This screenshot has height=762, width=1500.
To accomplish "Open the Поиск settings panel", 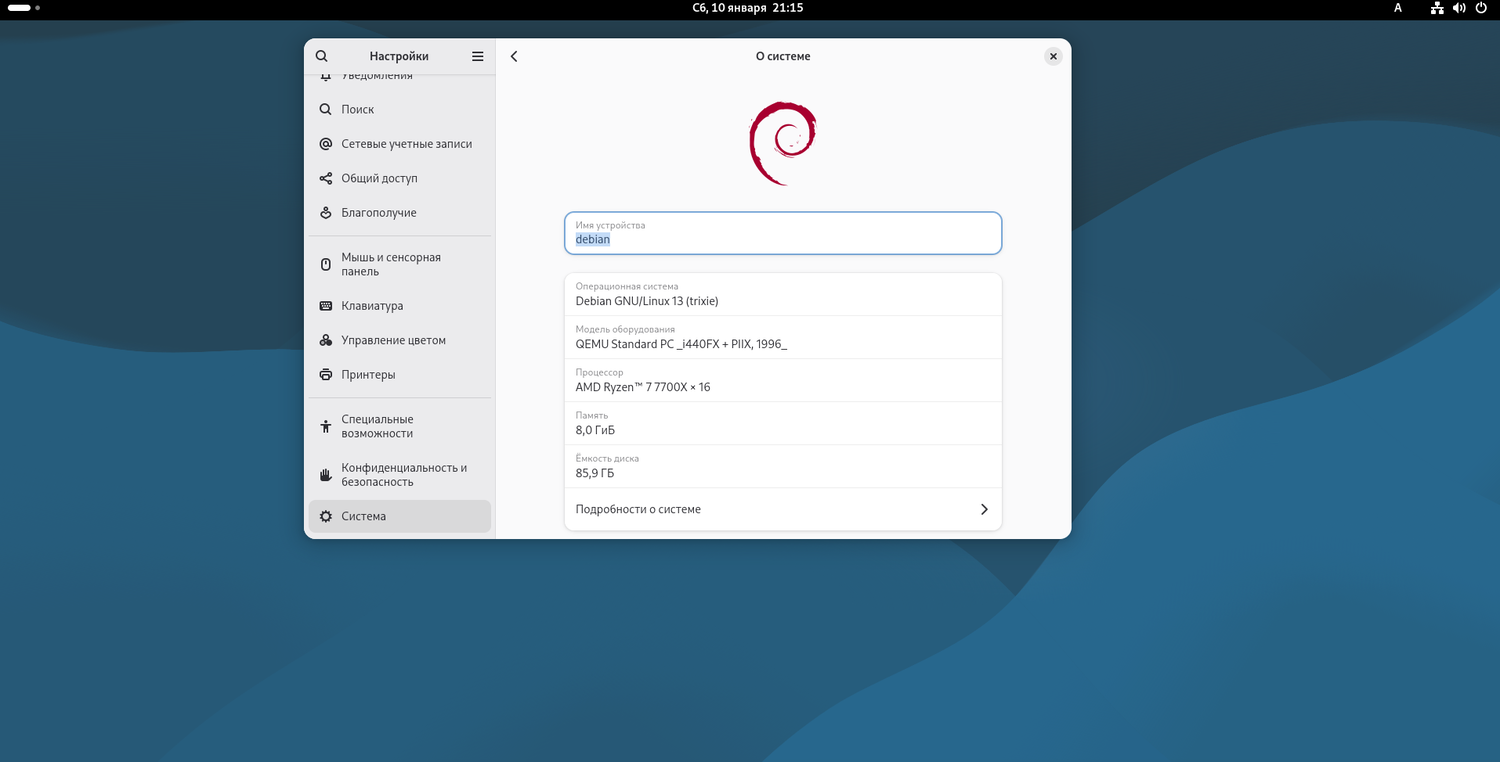I will click(x=400, y=109).
